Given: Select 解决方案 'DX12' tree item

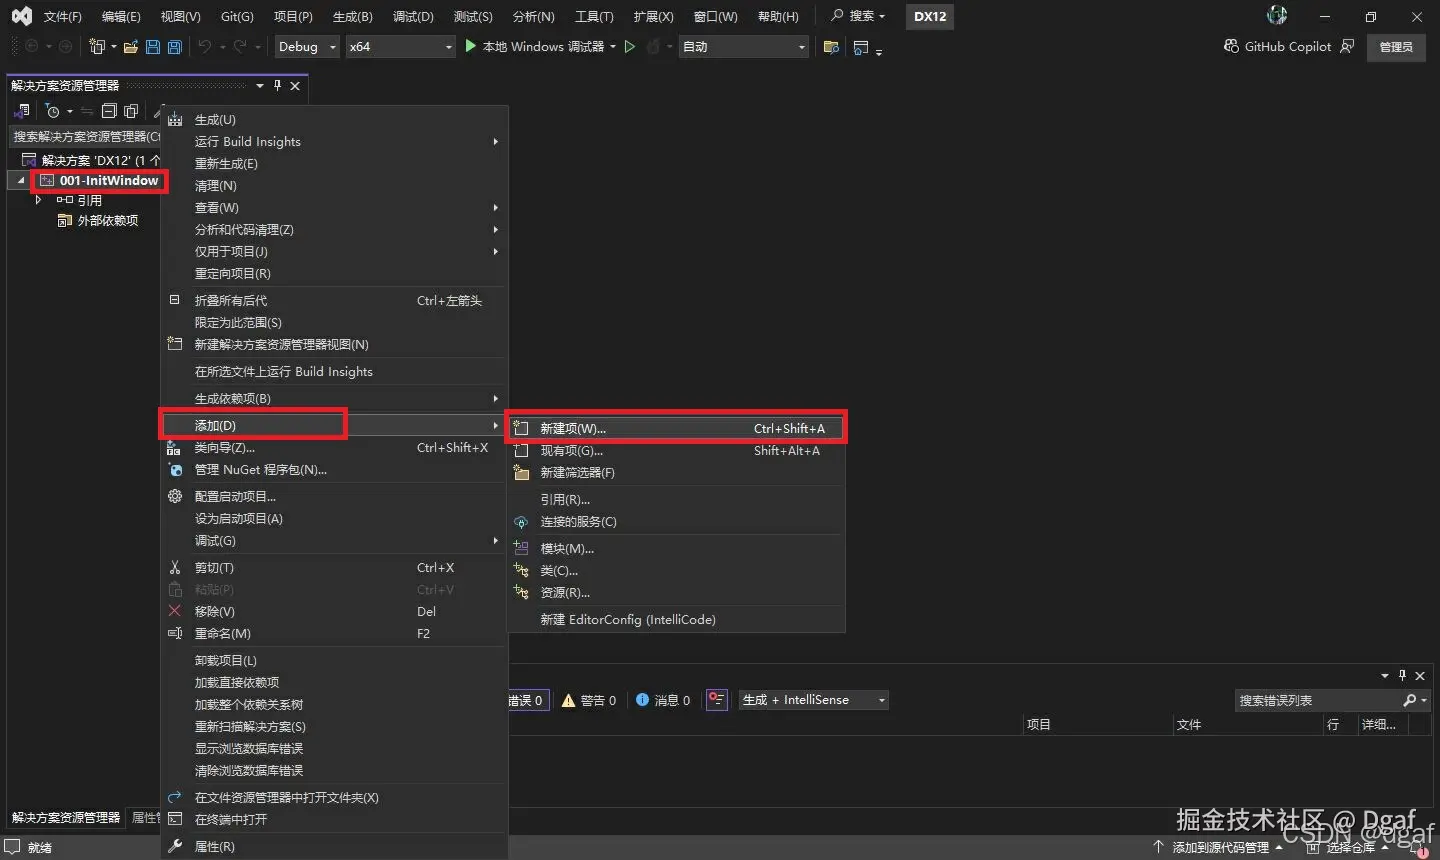Looking at the screenshot, I should pyautogui.click(x=91, y=160).
